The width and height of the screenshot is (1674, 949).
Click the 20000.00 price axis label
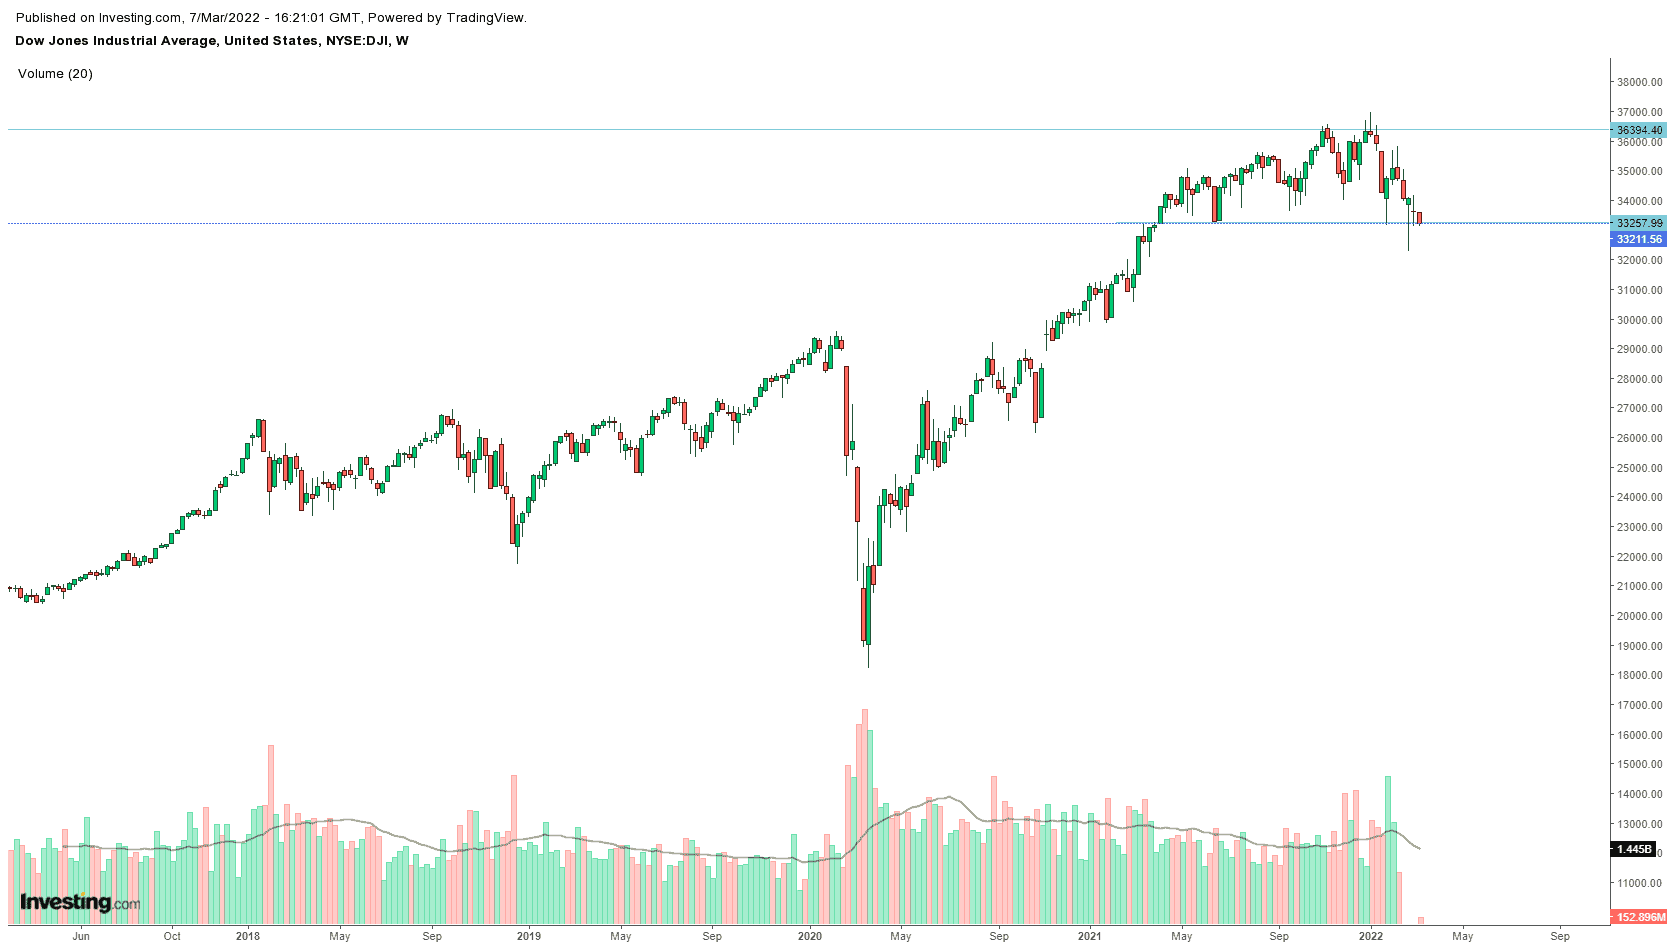point(1640,616)
